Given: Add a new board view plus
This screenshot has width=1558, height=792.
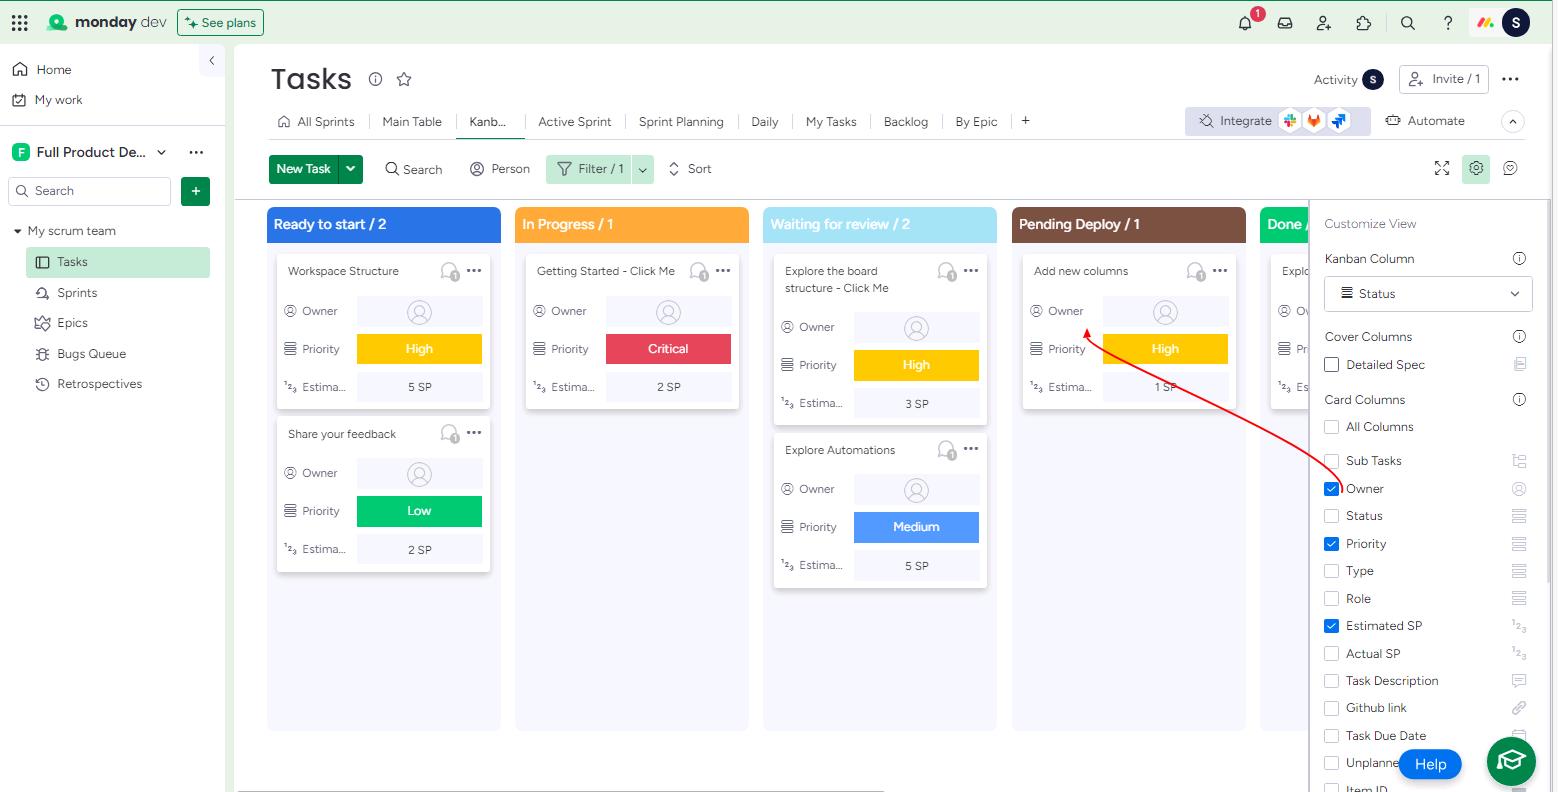Looking at the screenshot, I should 1025,120.
